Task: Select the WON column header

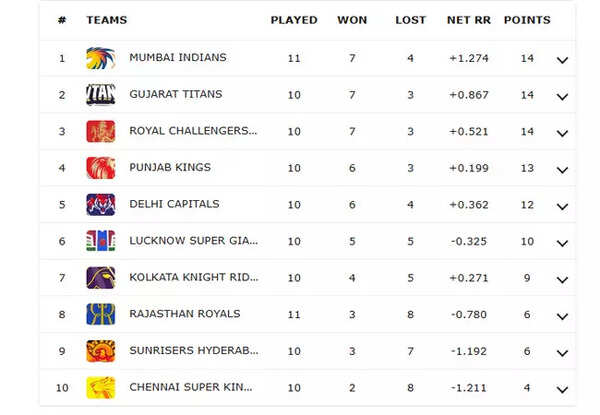Action: [x=352, y=20]
